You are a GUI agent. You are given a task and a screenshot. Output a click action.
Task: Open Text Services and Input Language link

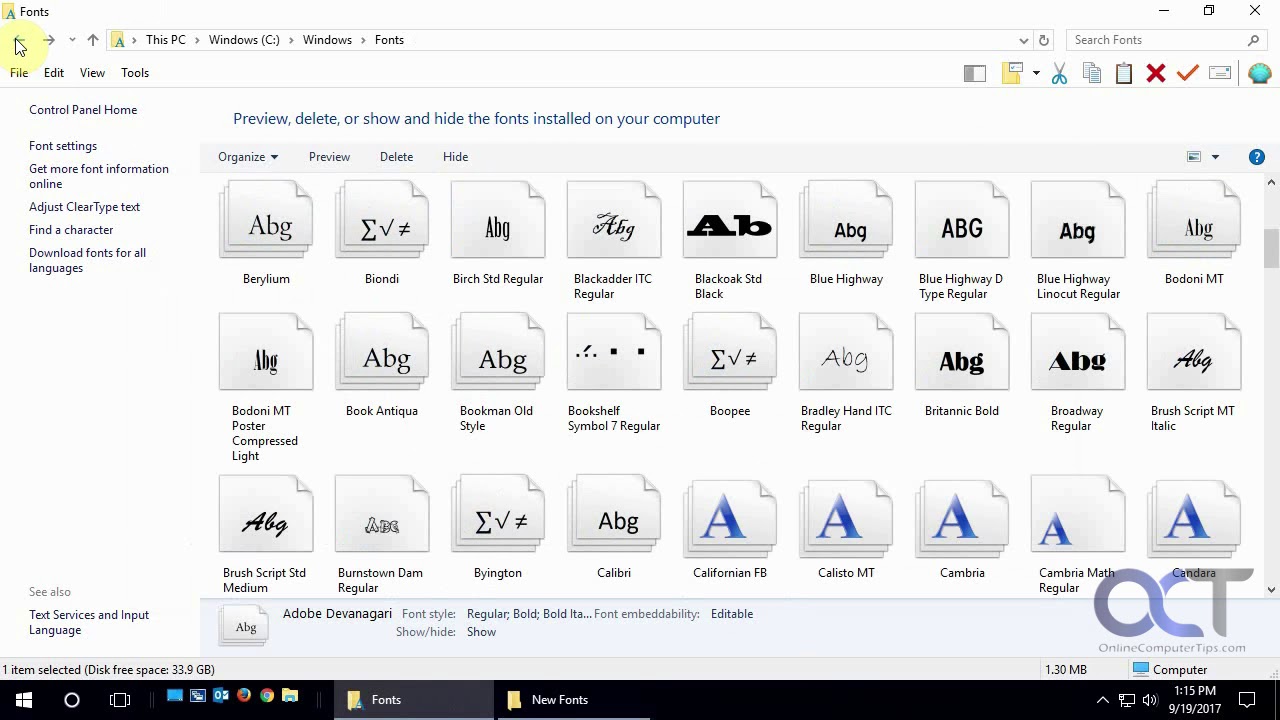(89, 622)
